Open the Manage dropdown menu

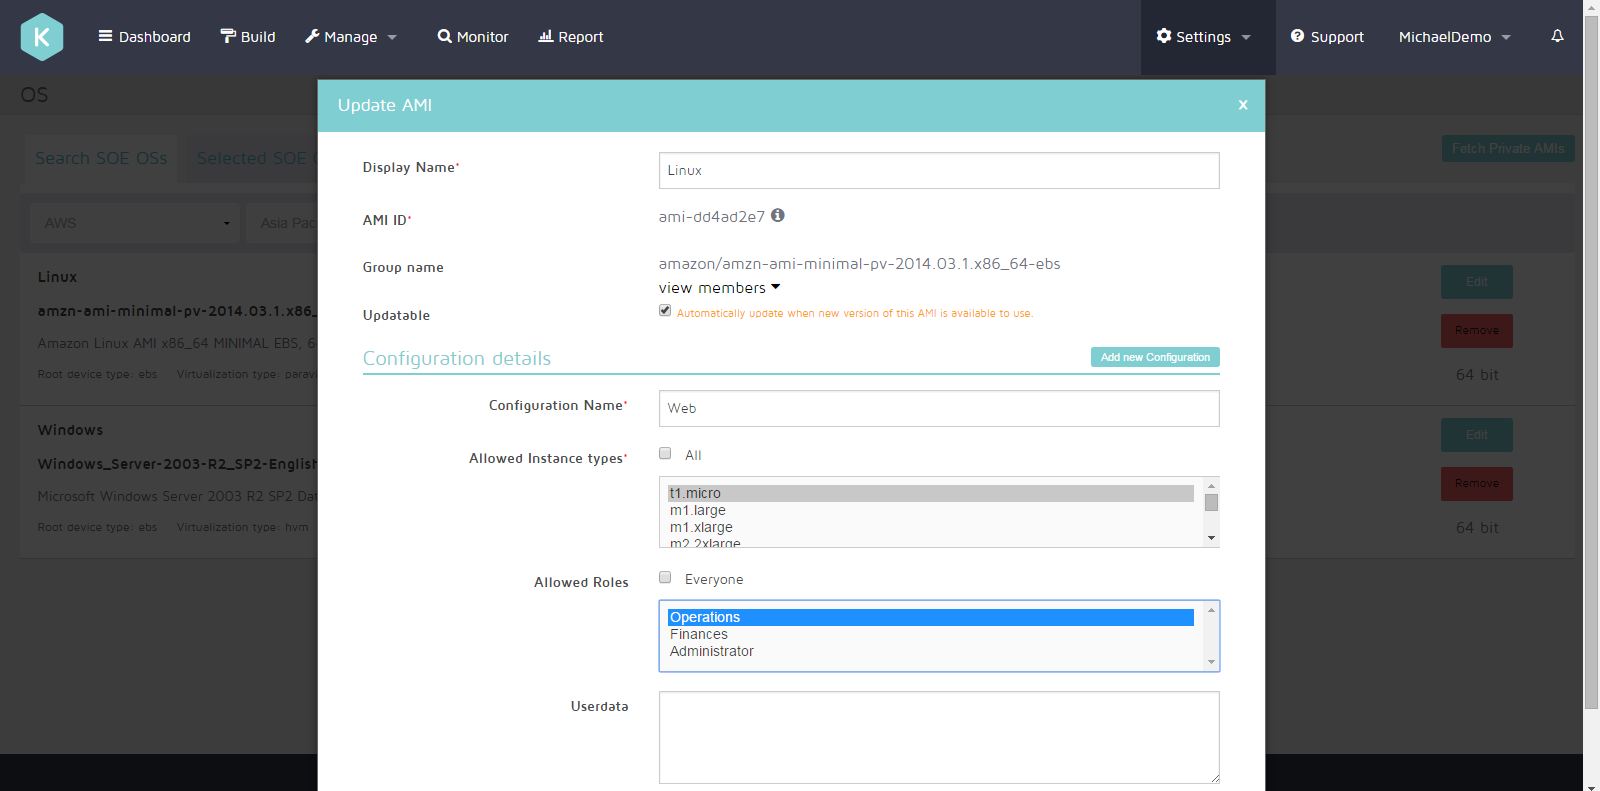(351, 37)
